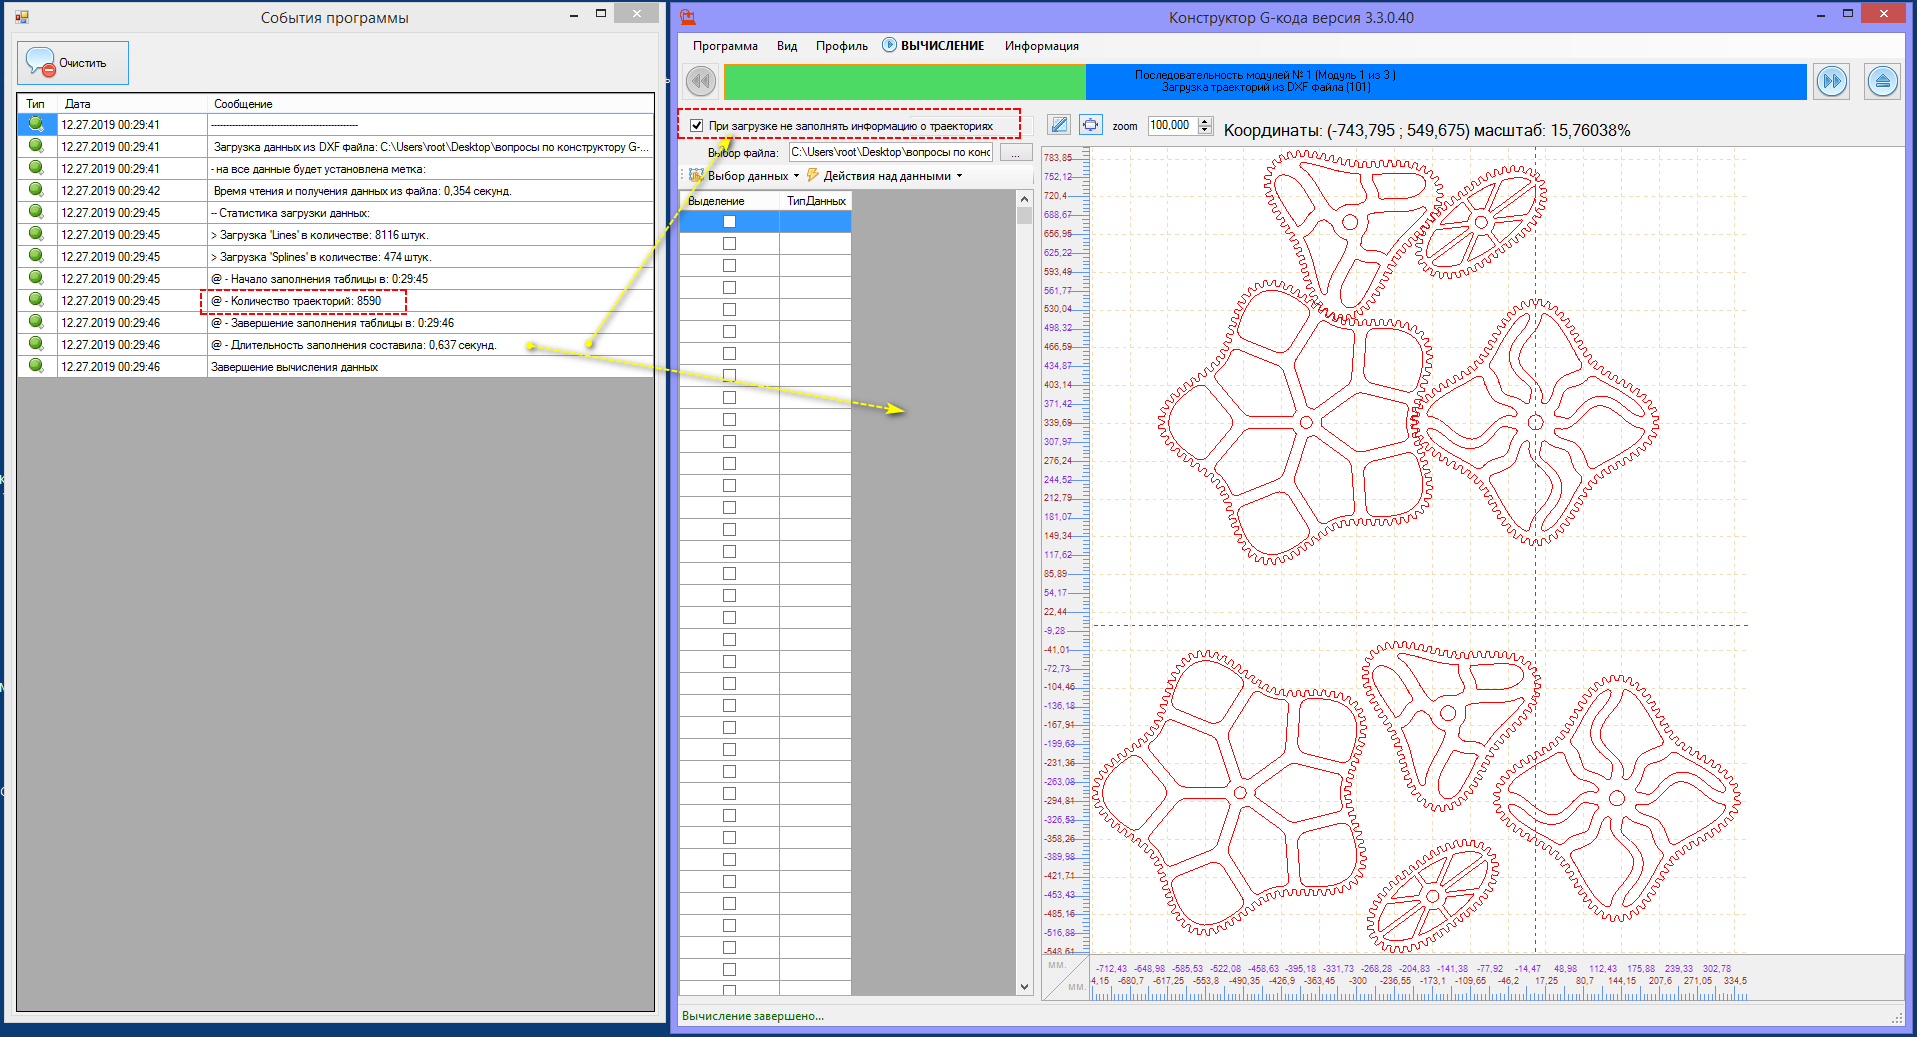Image resolution: width=1917 pixels, height=1037 pixels.
Task: Click the ВЫЧИСЛЕНИЕ play icon
Action: pos(889,45)
